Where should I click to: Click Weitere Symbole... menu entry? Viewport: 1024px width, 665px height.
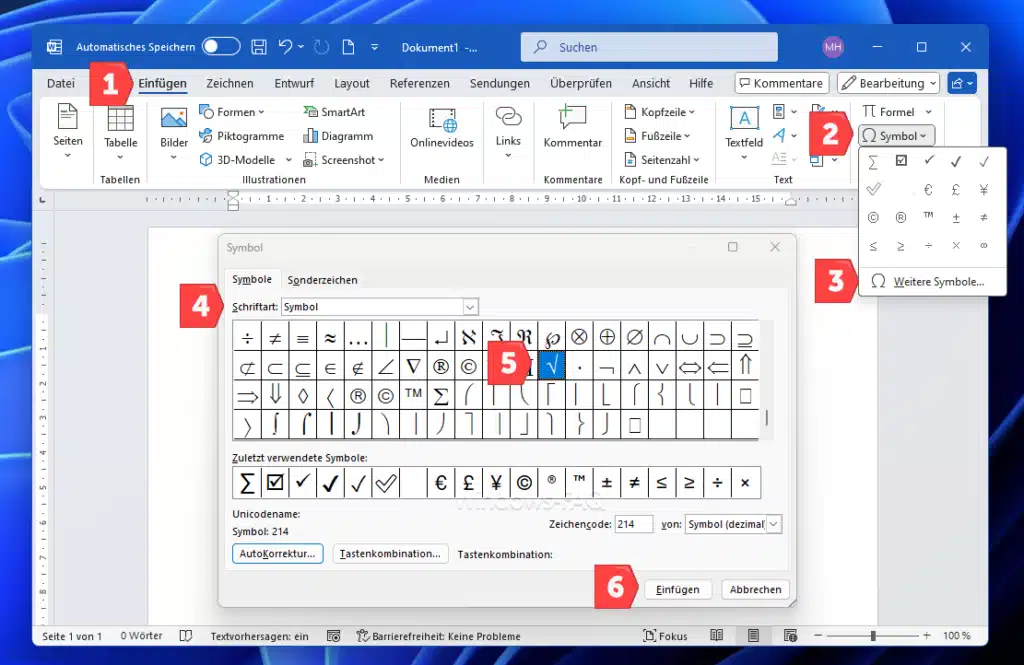pos(932,282)
